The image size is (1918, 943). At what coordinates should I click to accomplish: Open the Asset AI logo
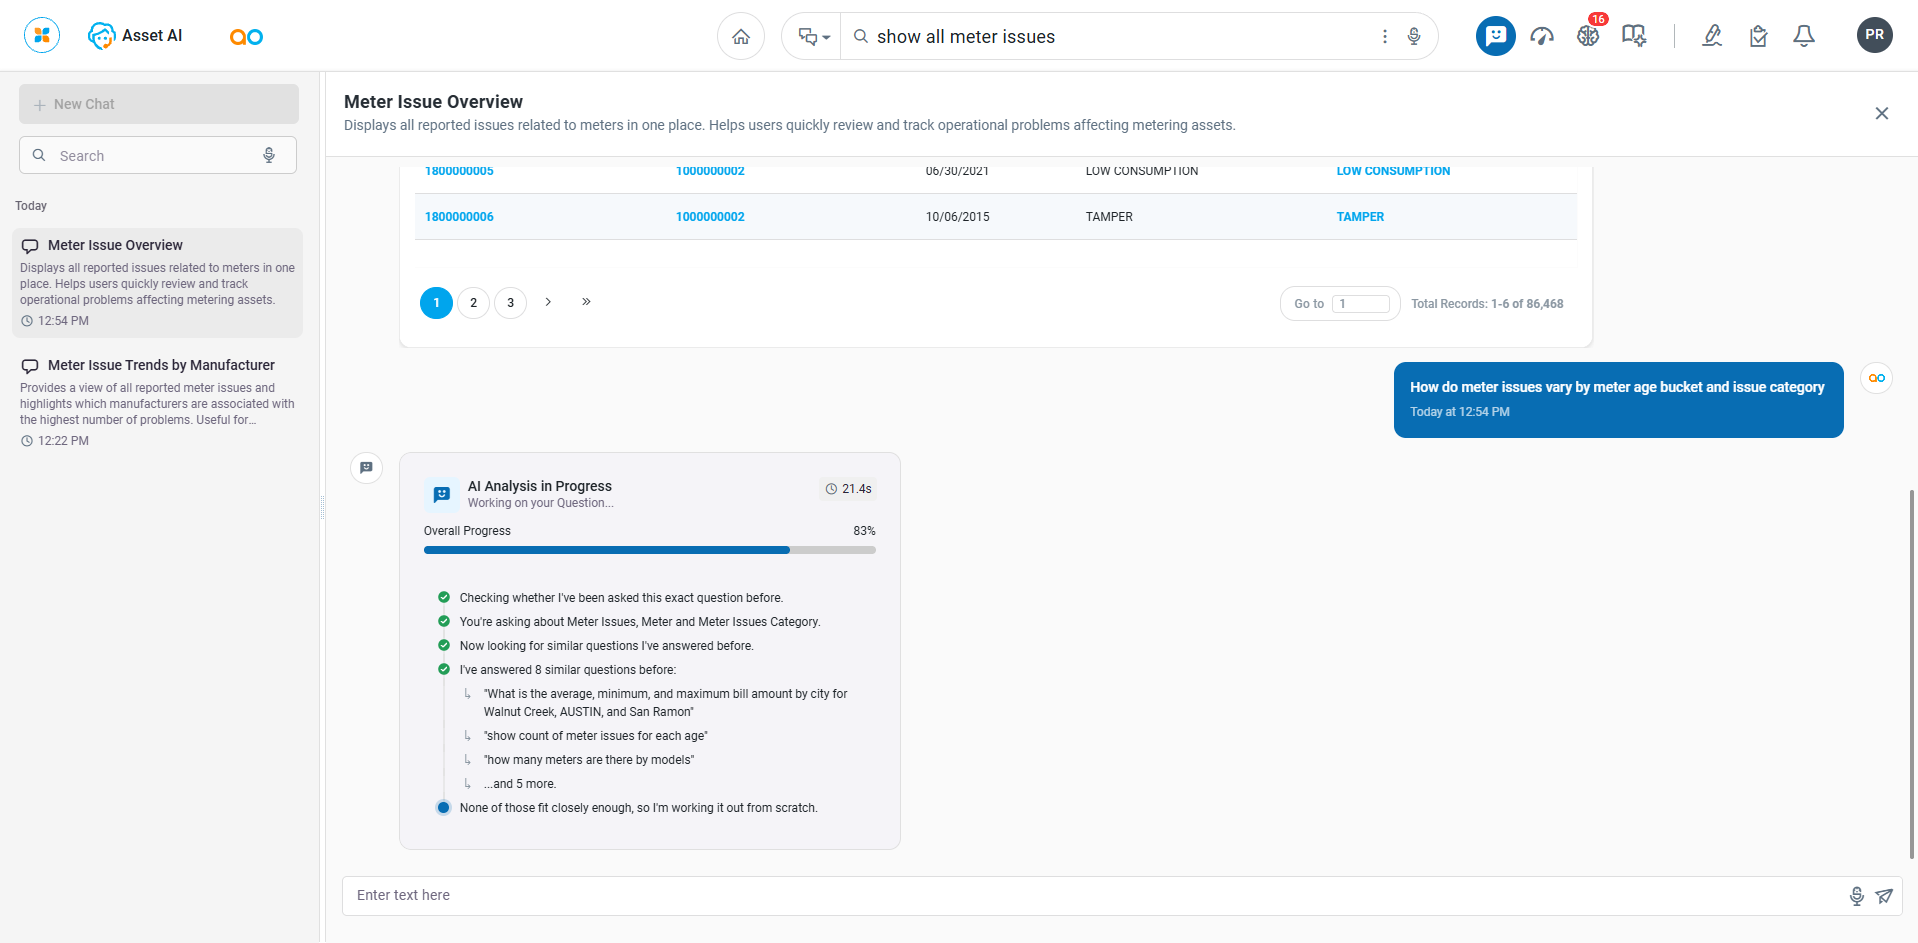tap(135, 36)
